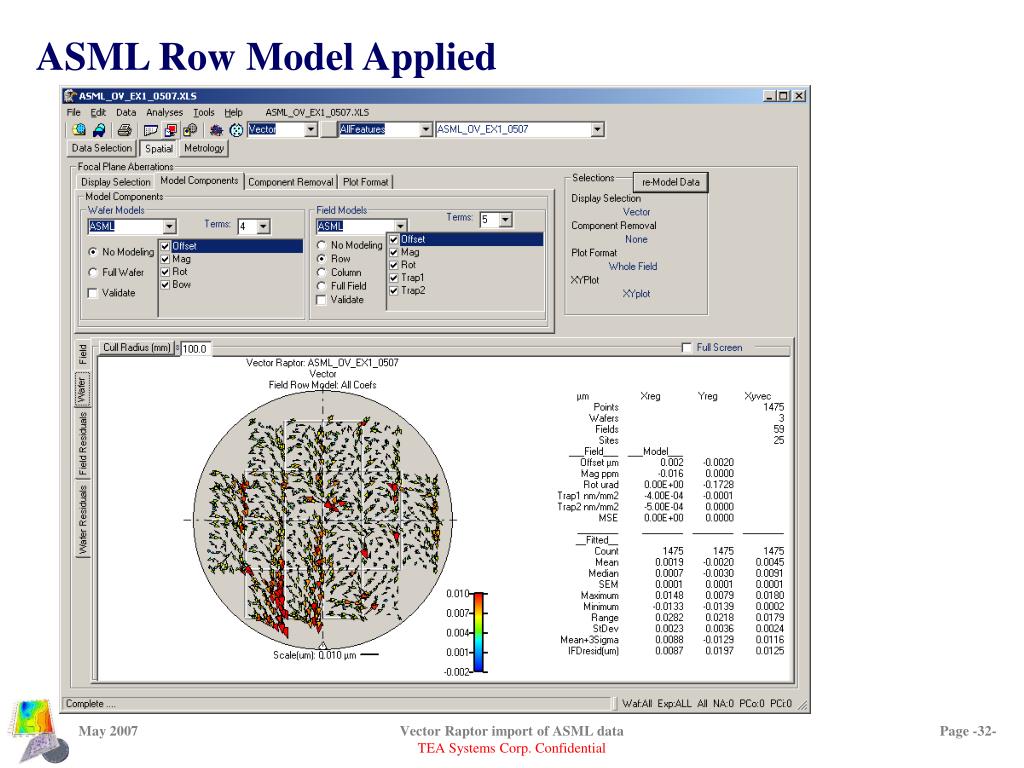1024x768 pixels.
Task: Select the Column radio button
Action: tap(321, 272)
